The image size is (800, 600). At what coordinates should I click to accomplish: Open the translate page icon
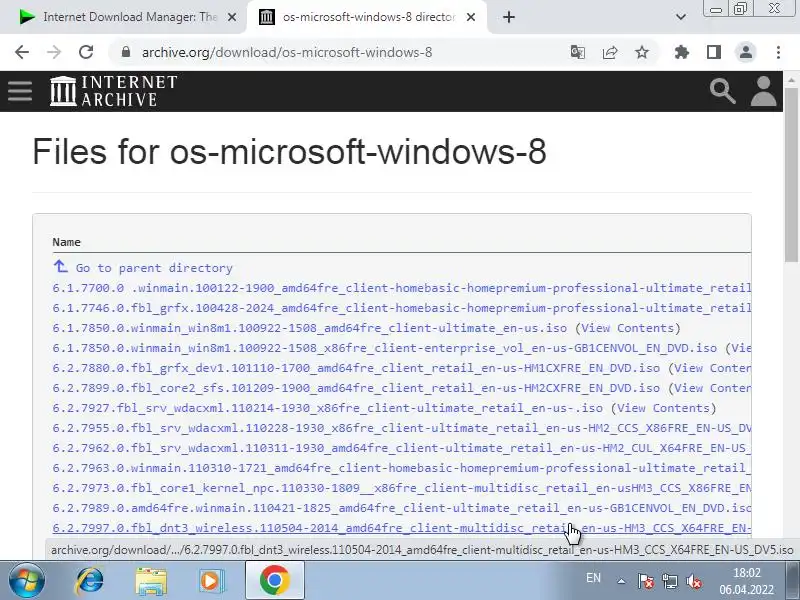(578, 52)
